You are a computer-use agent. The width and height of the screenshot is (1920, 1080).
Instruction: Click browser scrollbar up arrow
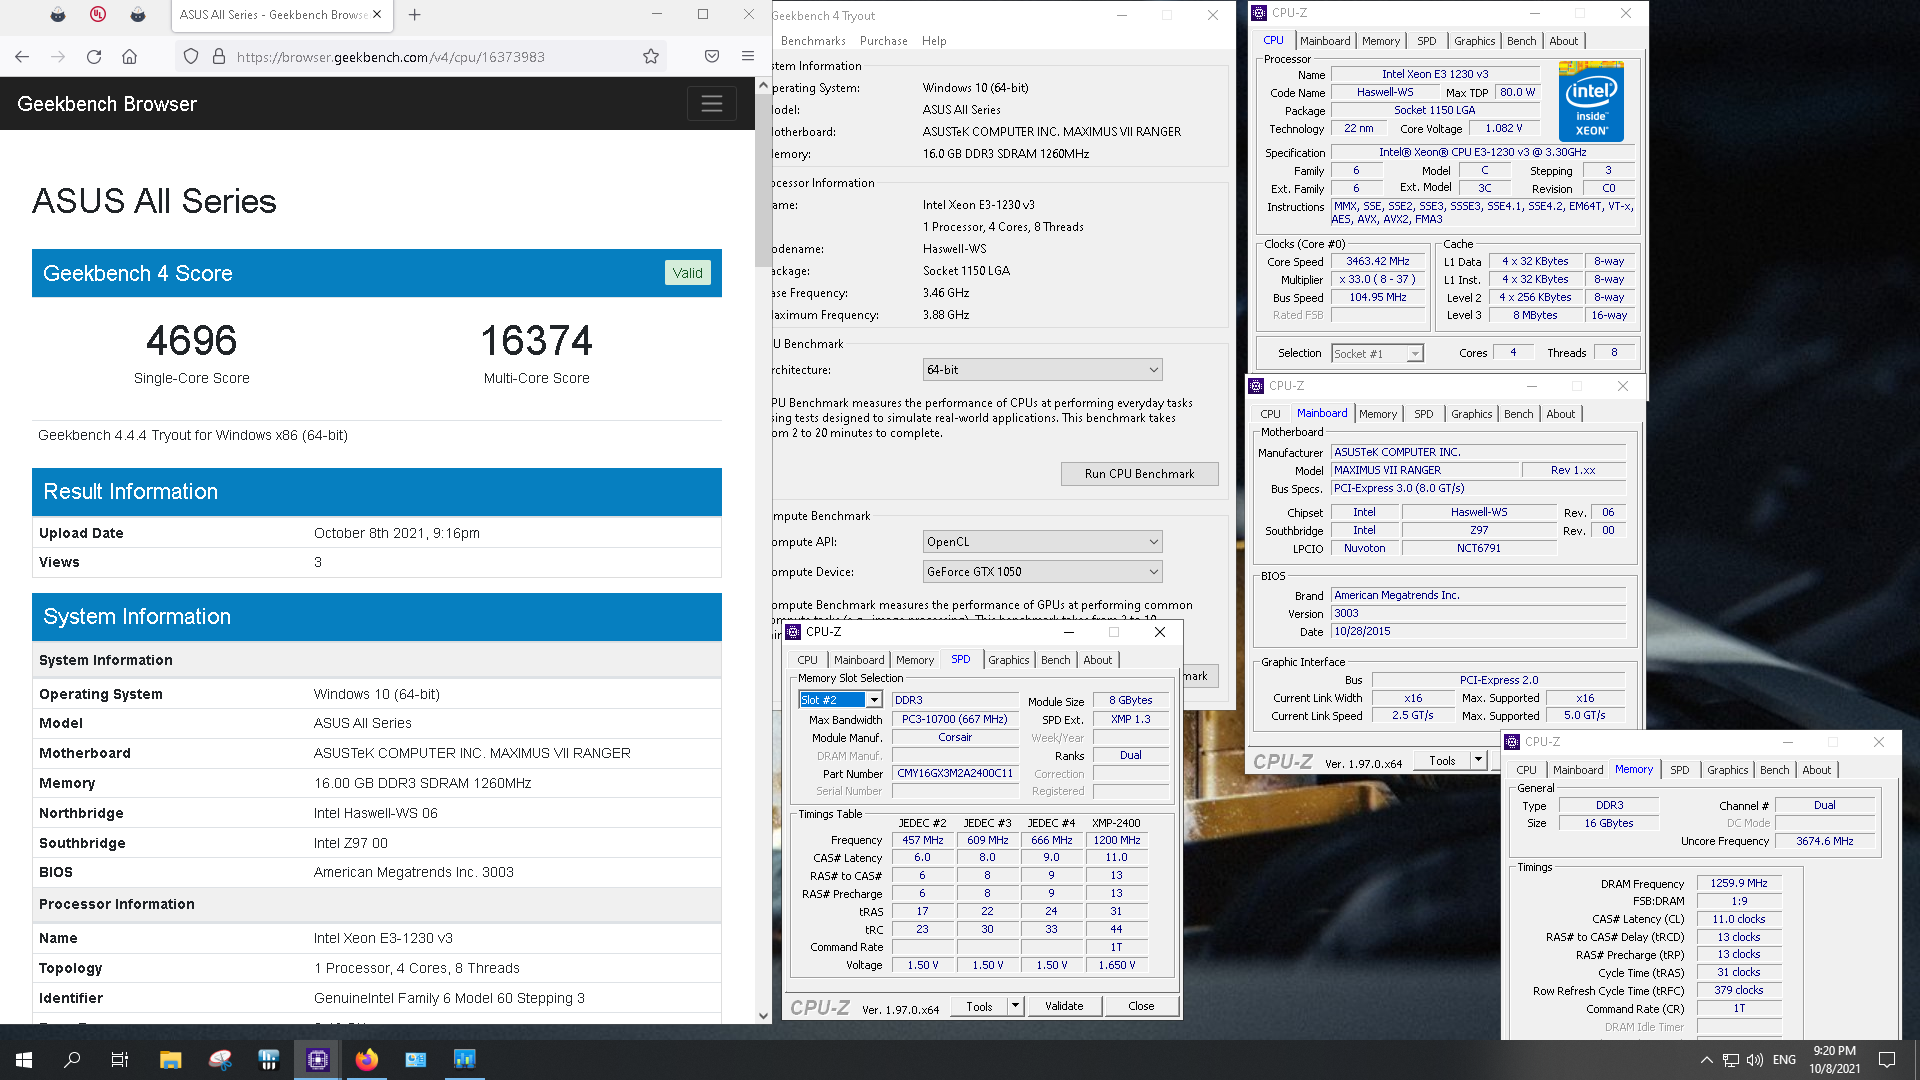(x=763, y=86)
